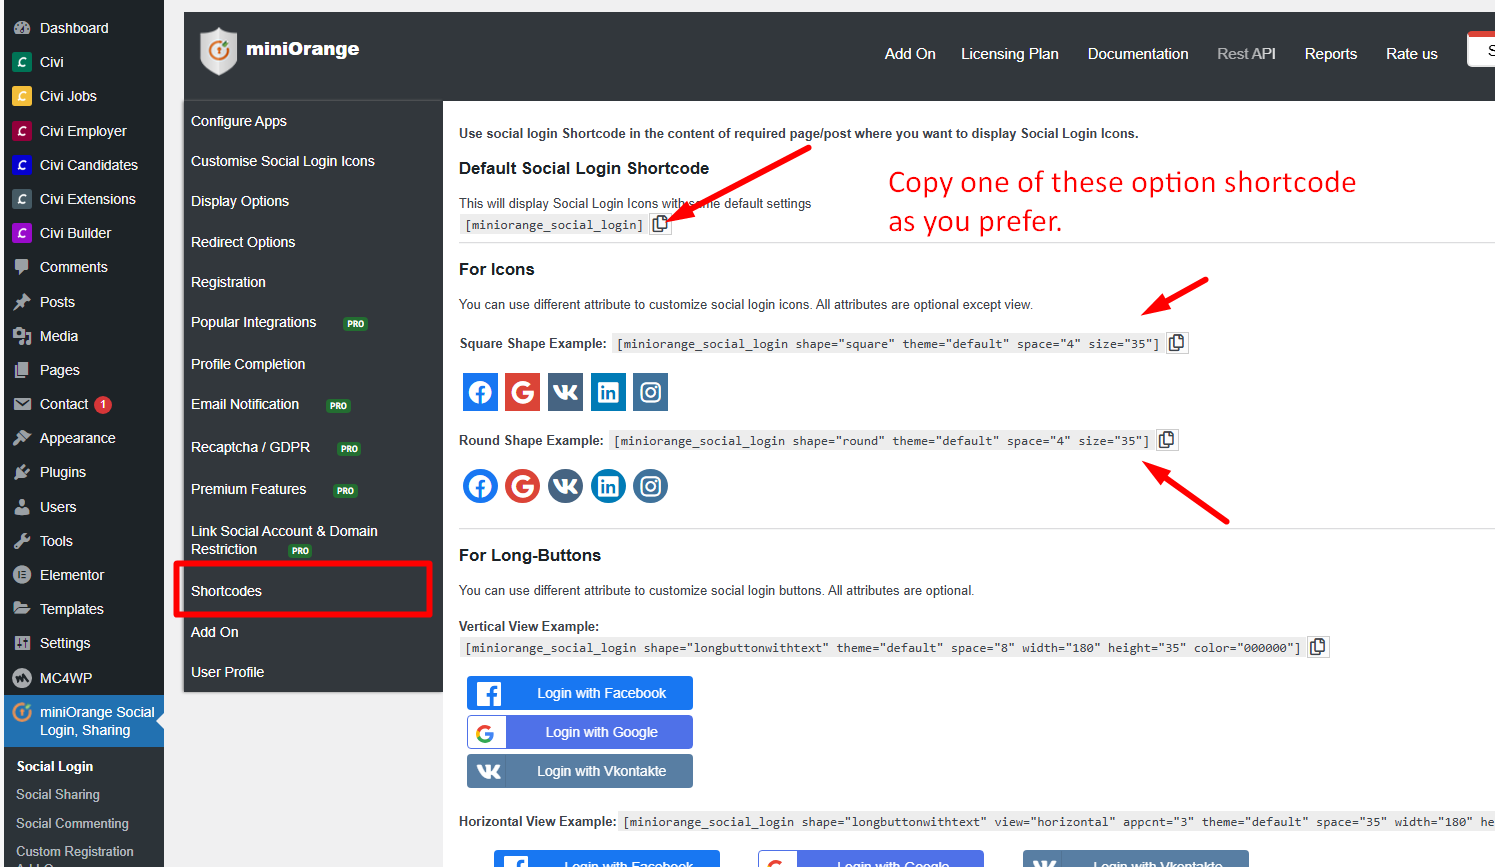1495x867 pixels.
Task: Select Social Sharing submenu item
Action: pos(58,794)
